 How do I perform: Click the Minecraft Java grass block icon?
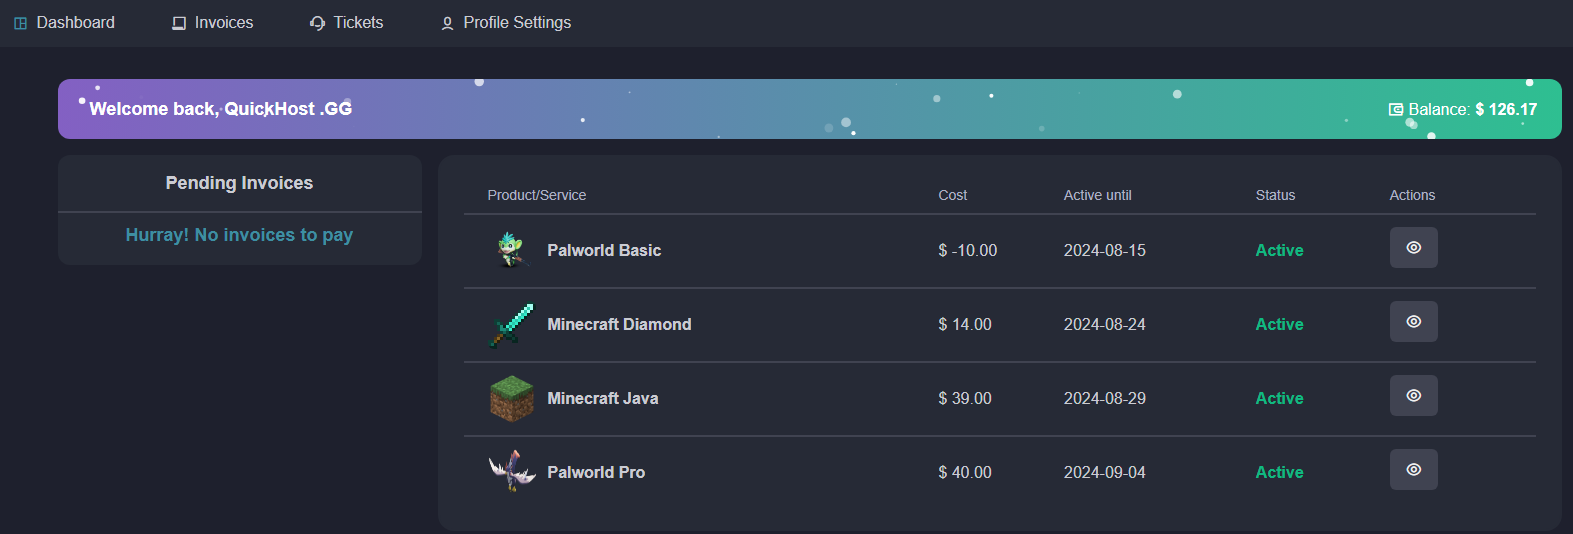pyautogui.click(x=511, y=398)
